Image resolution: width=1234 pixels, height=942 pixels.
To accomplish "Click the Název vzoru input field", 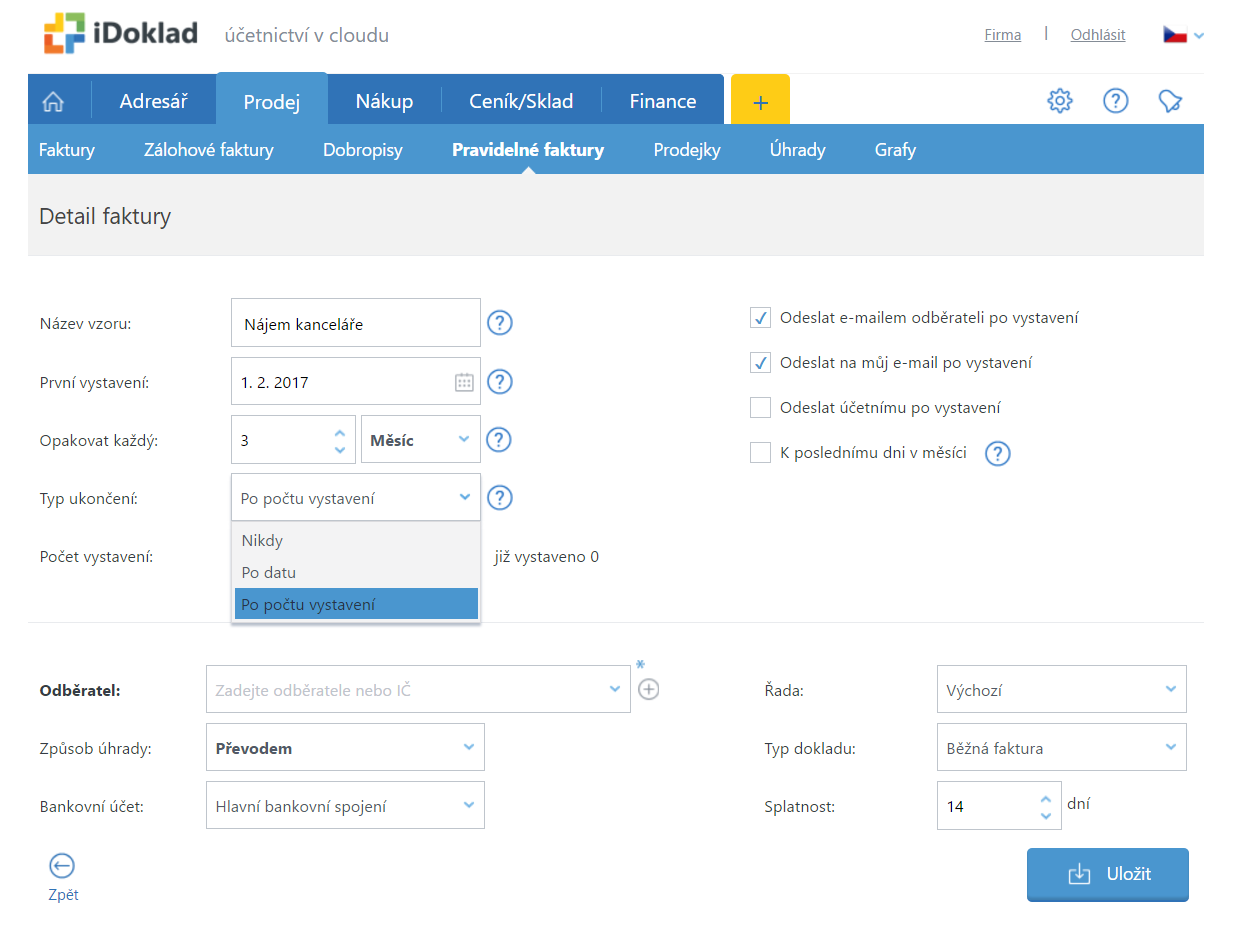I will 356,323.
